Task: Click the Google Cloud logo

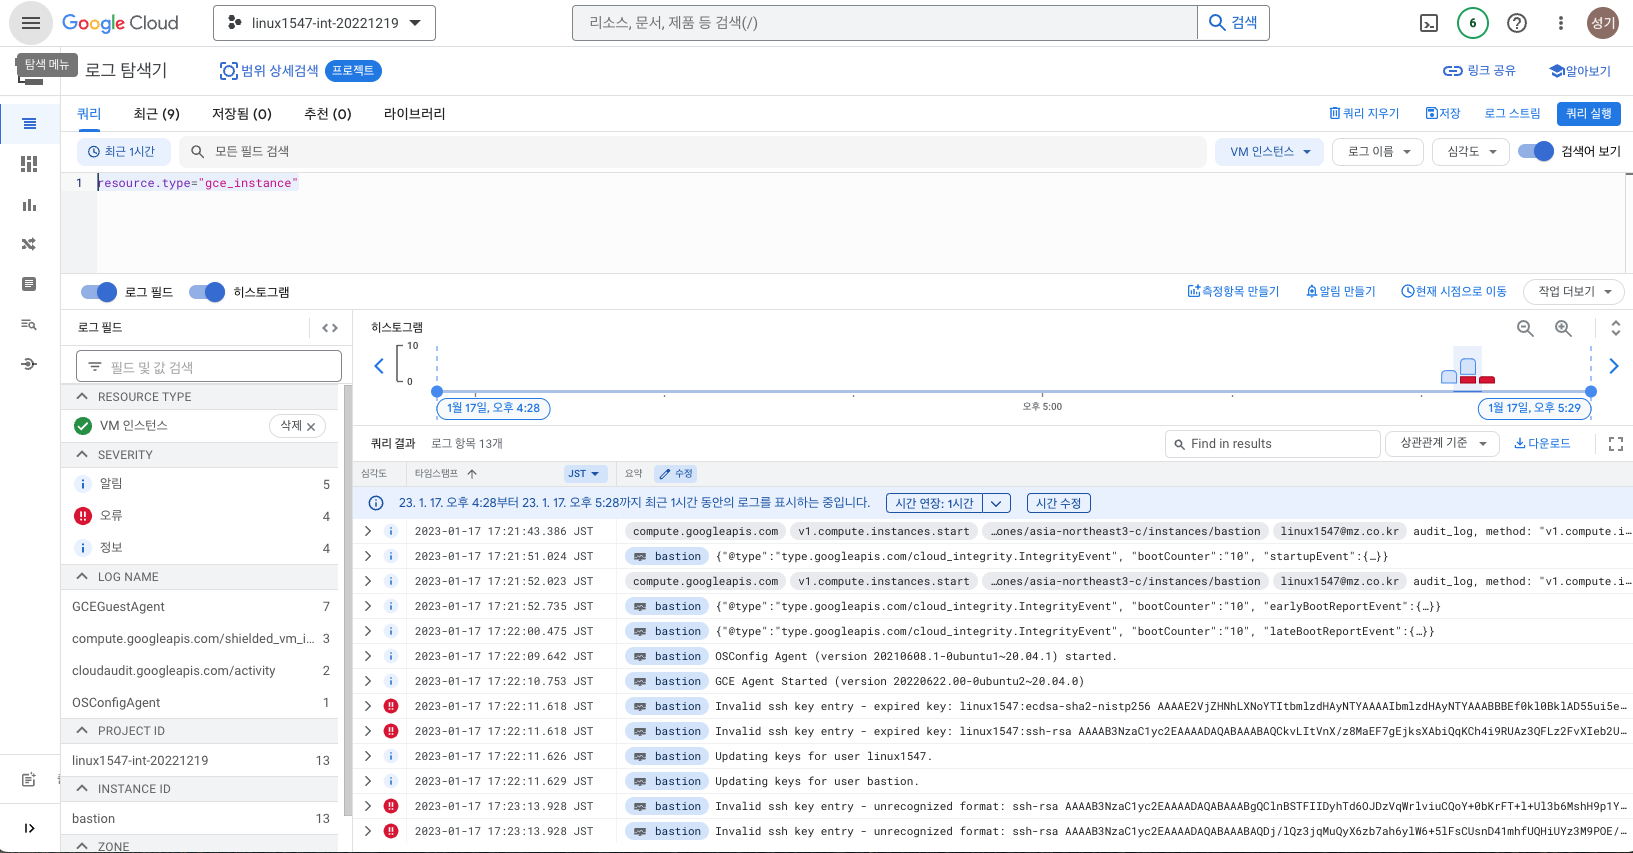Action: tap(120, 23)
